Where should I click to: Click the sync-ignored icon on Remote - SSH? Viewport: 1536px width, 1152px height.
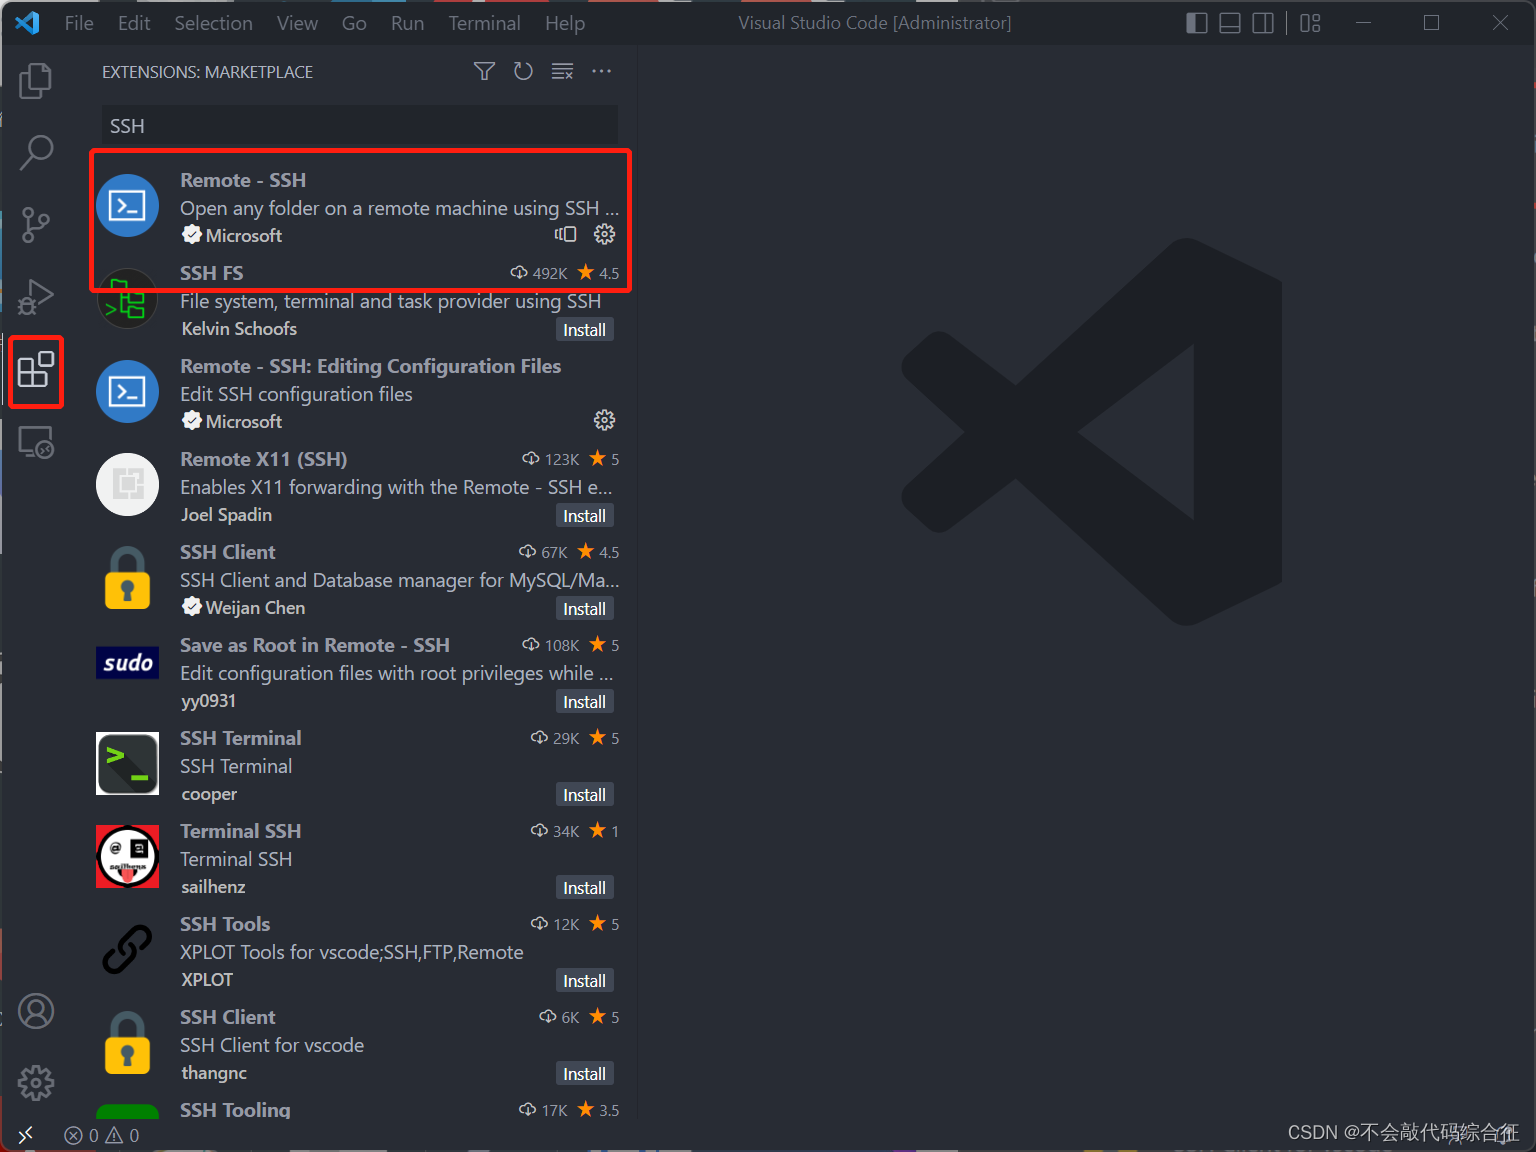[x=566, y=234]
